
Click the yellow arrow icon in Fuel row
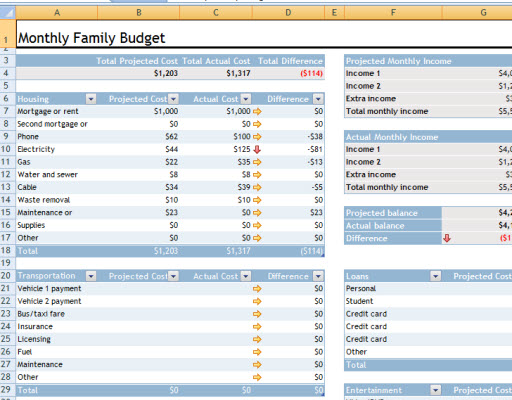pyautogui.click(x=257, y=352)
